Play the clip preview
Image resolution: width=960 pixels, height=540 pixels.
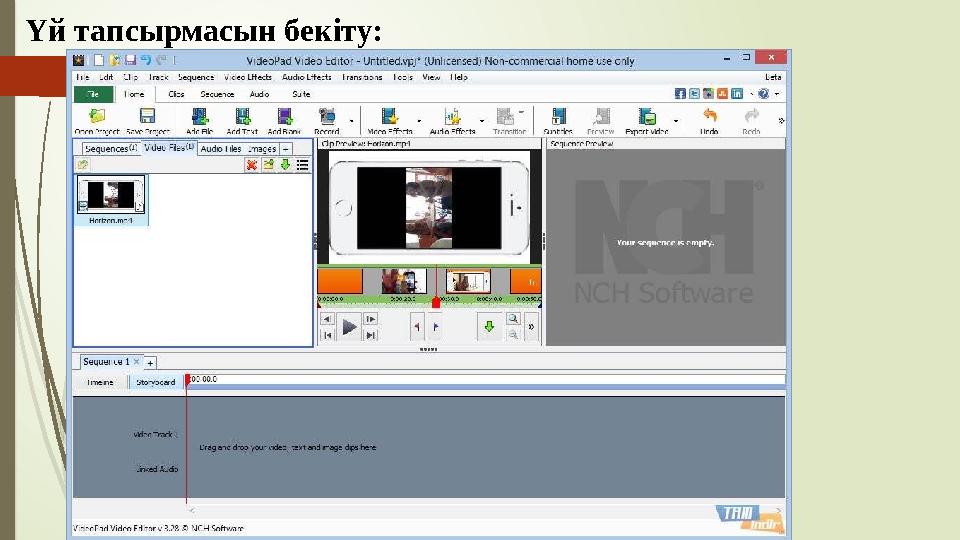[x=350, y=328]
